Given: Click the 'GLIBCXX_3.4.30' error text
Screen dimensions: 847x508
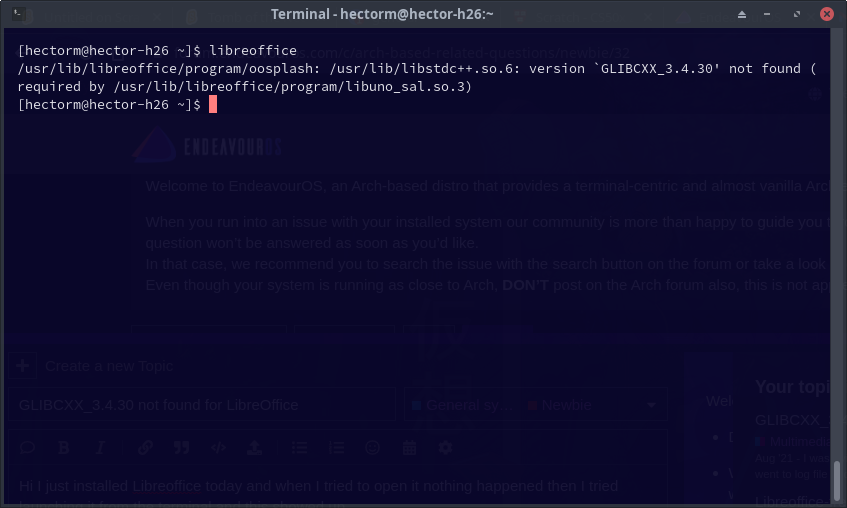Looking at the screenshot, I should [657, 69].
